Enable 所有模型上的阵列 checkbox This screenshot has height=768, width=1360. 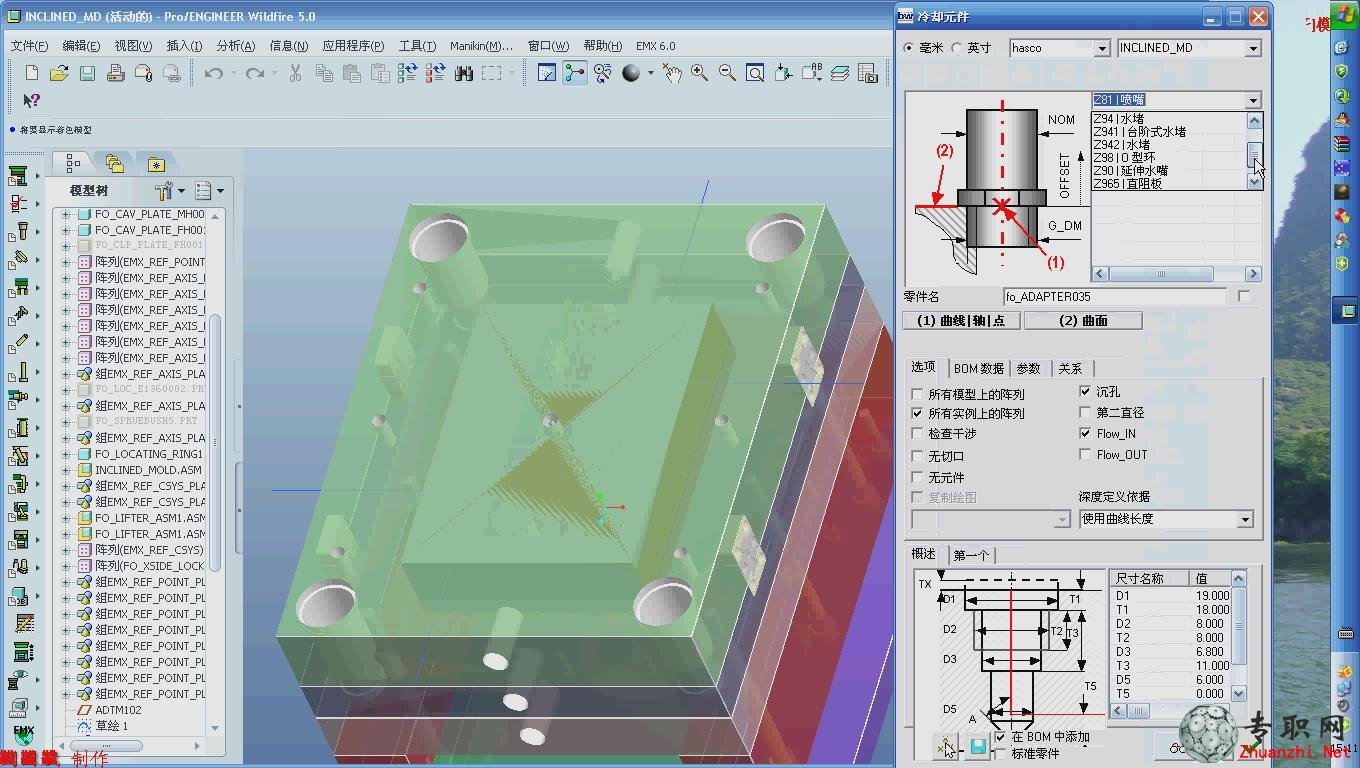click(917, 394)
